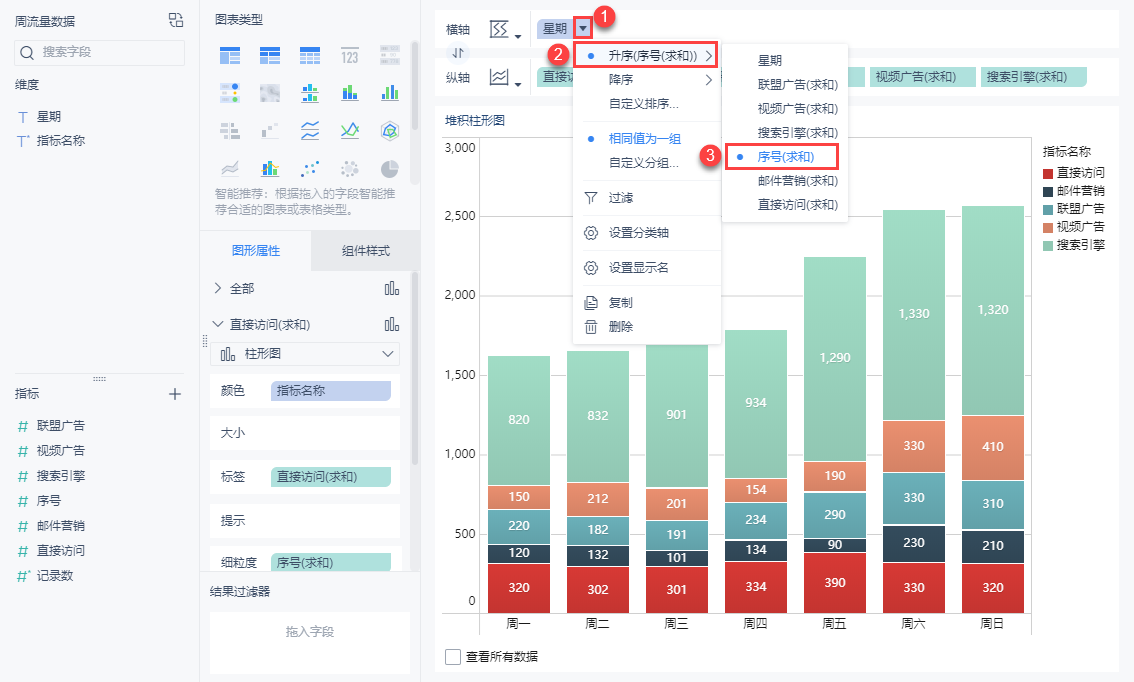Pick 邮件营销(求和) in the sort submenu
This screenshot has height=682, width=1134.
[798, 181]
